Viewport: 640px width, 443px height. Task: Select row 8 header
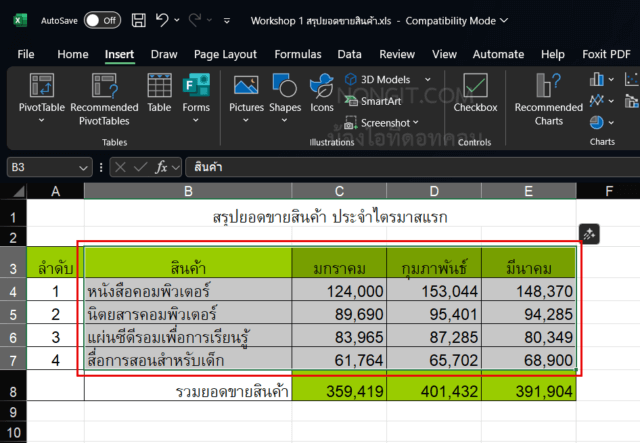tap(13, 385)
